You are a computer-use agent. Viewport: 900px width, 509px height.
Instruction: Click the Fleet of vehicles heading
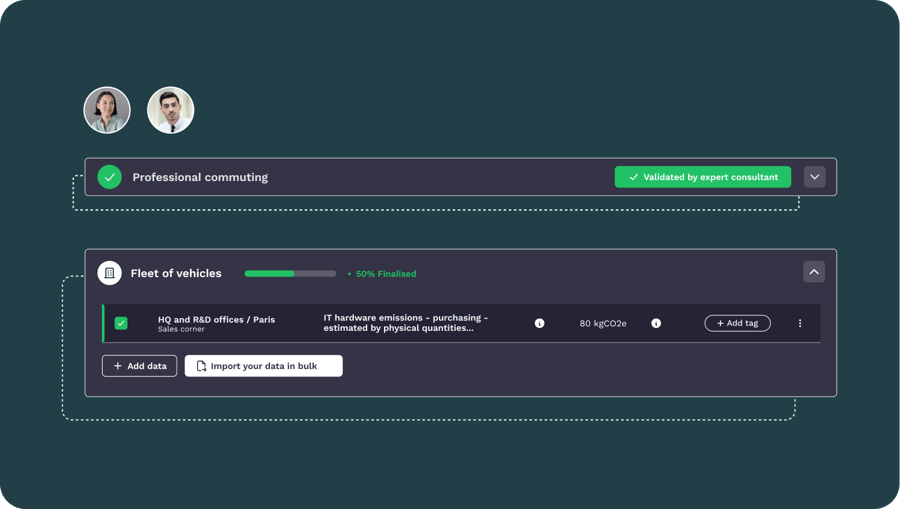176,274
